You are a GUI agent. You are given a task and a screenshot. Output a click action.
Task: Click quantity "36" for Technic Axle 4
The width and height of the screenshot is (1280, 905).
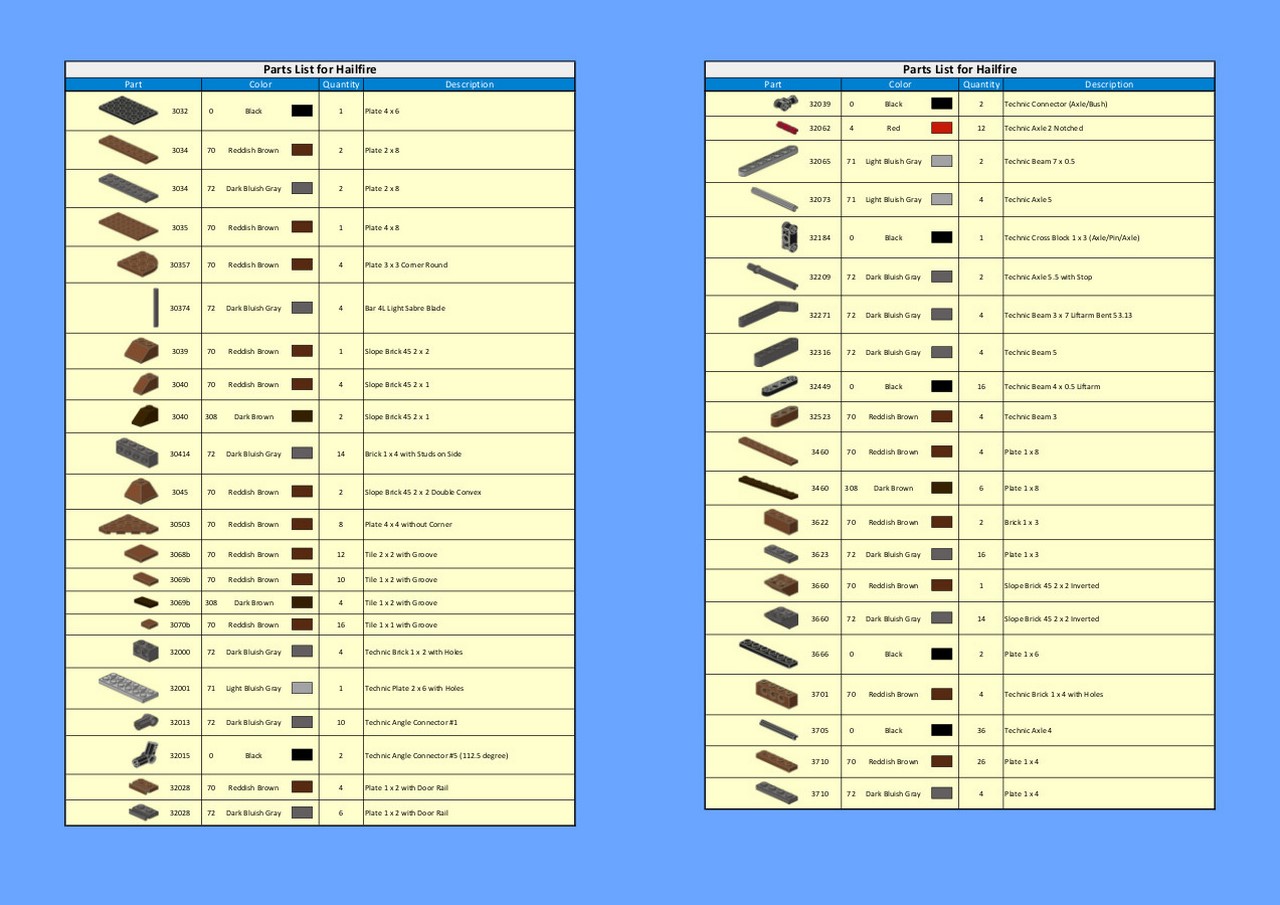point(981,731)
